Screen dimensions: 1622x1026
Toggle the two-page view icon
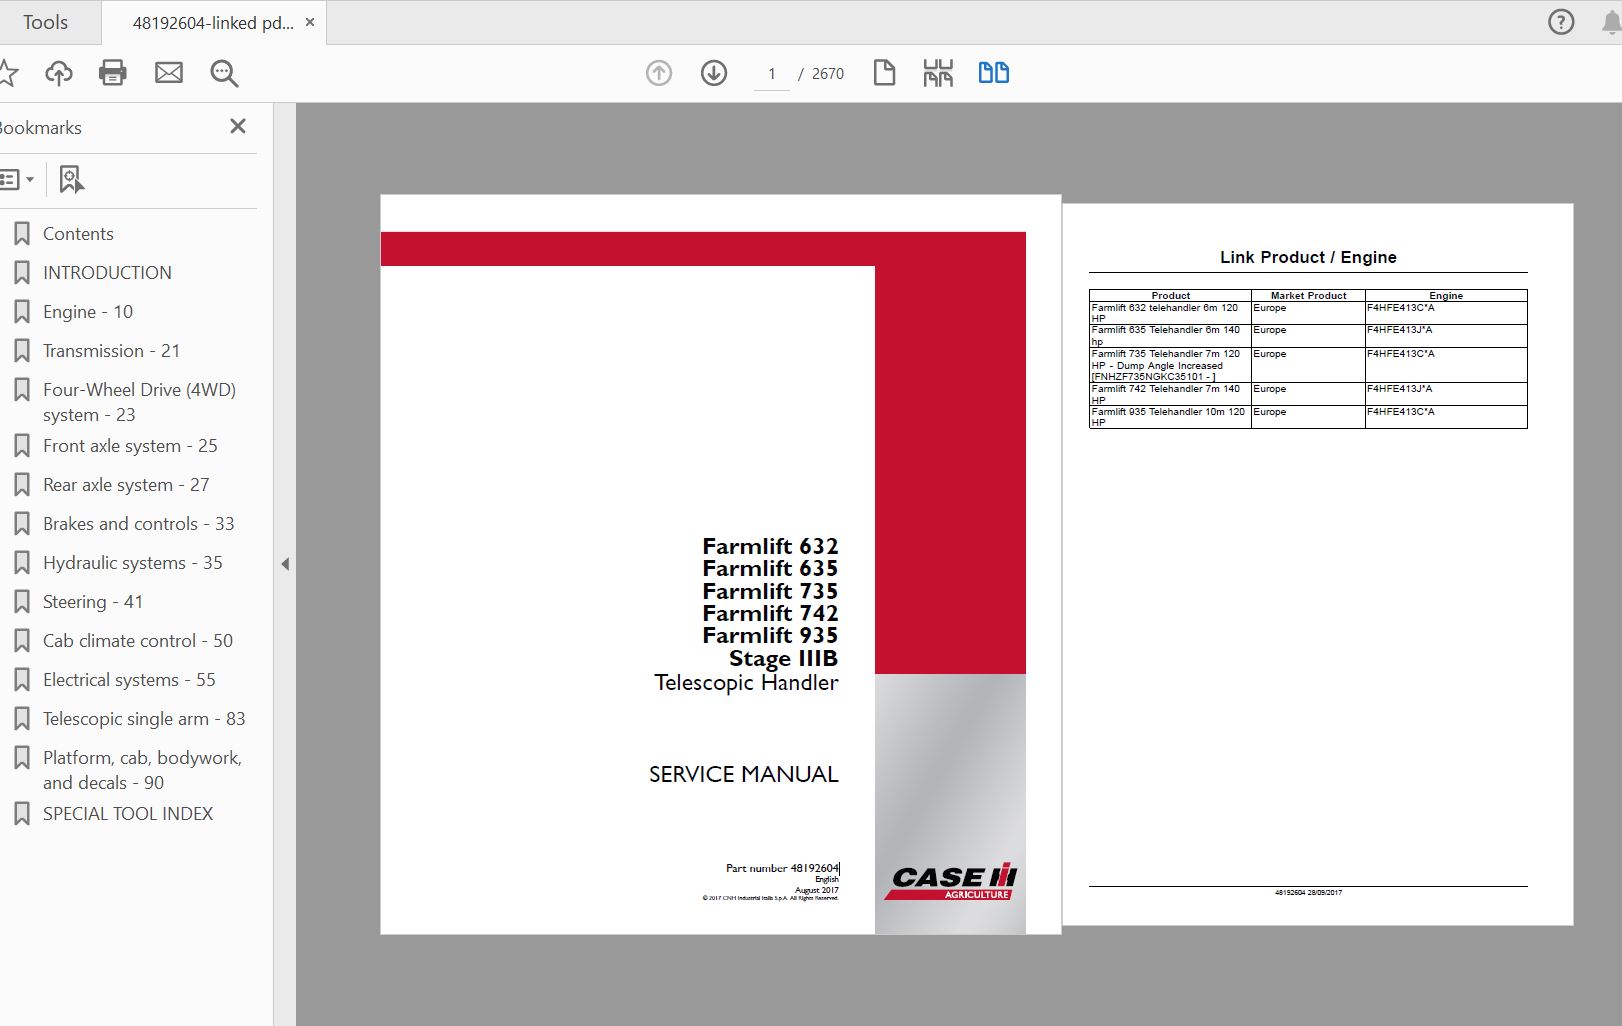[x=993, y=73]
